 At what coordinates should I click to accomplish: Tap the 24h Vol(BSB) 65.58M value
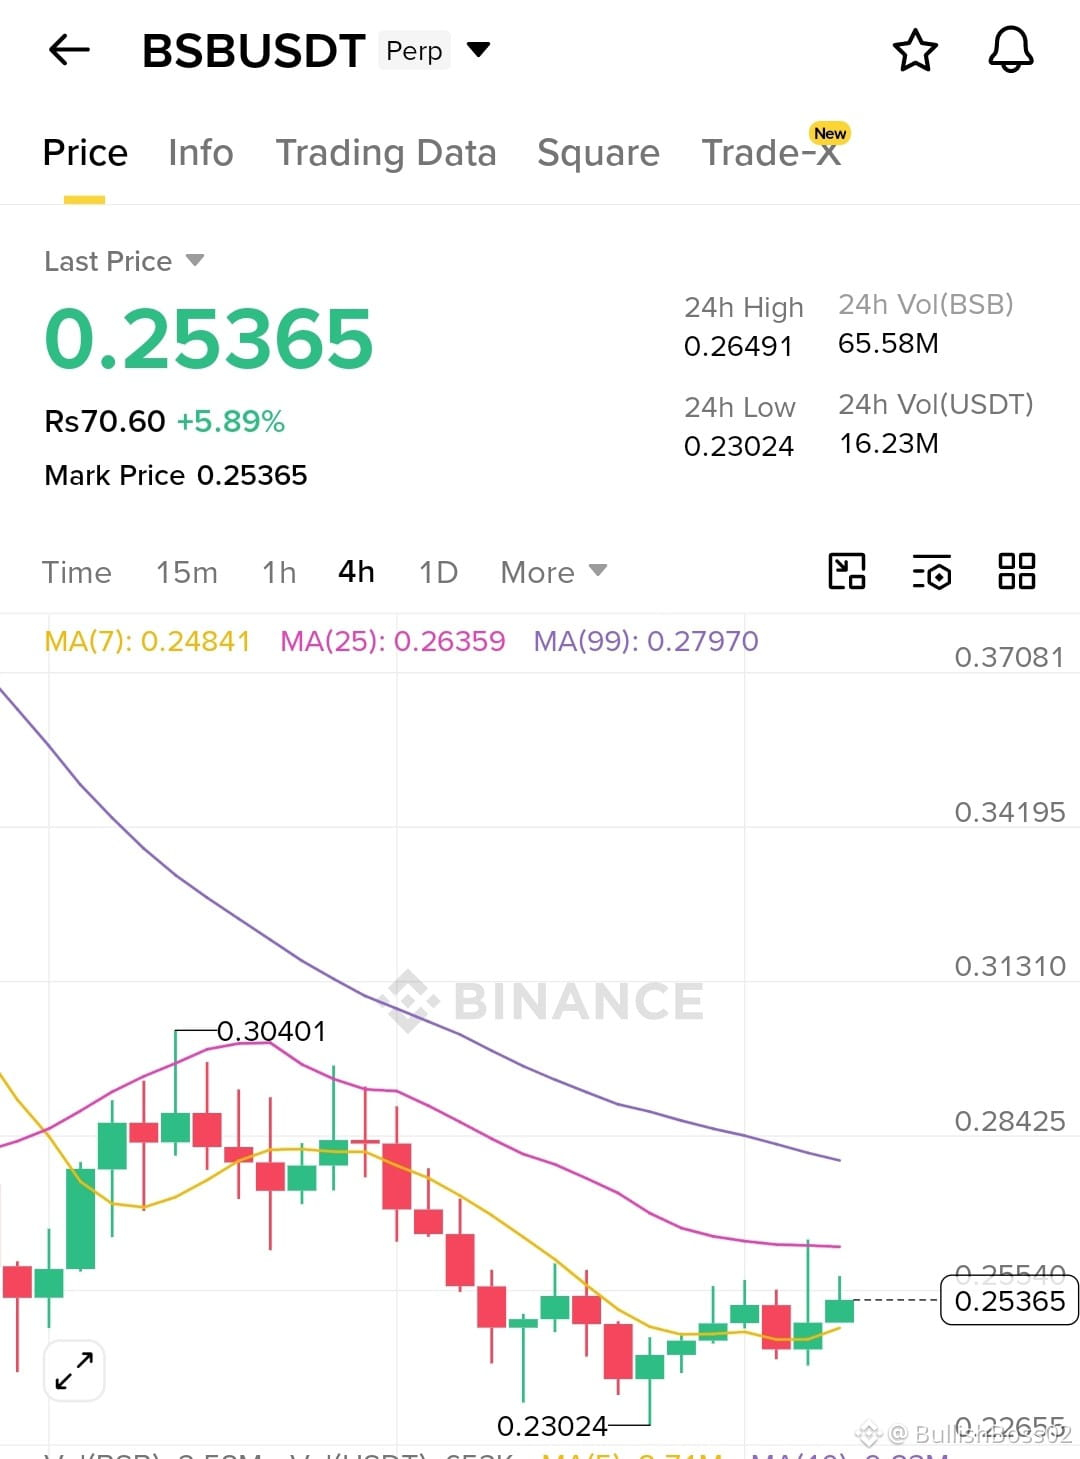tap(888, 343)
